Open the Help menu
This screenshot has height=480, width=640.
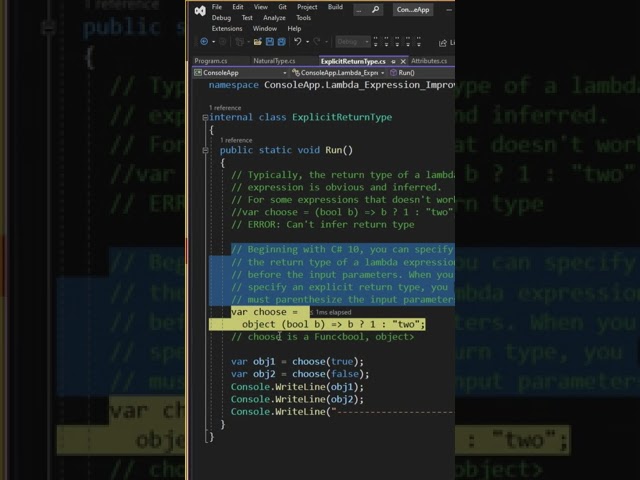point(294,29)
